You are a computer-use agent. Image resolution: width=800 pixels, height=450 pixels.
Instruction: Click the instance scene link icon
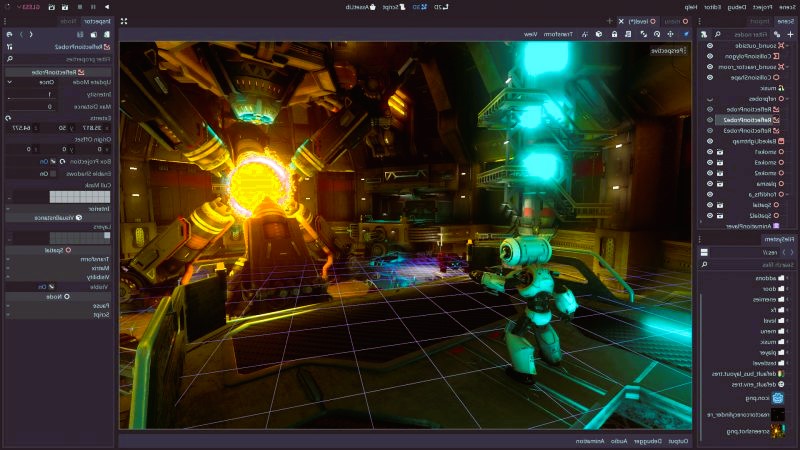[x=776, y=33]
